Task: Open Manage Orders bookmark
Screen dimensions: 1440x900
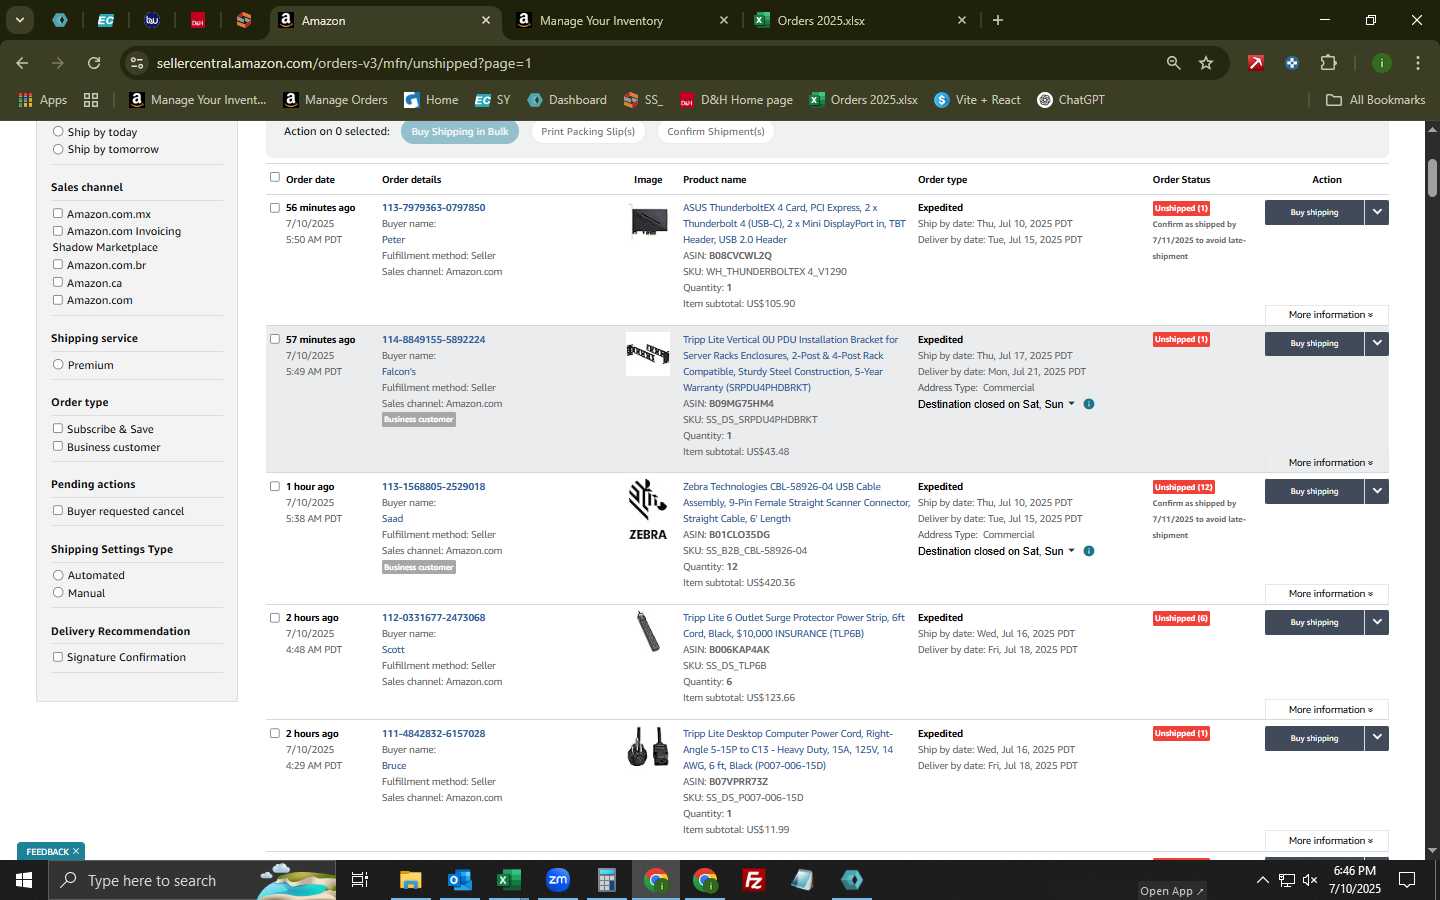Action: point(335,100)
